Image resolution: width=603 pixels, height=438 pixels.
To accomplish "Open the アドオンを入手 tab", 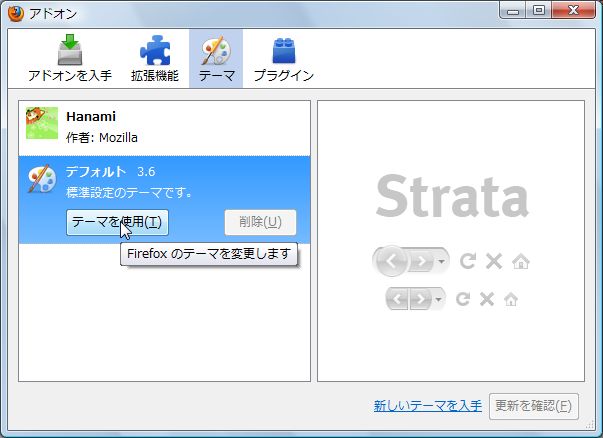I will coord(70,58).
